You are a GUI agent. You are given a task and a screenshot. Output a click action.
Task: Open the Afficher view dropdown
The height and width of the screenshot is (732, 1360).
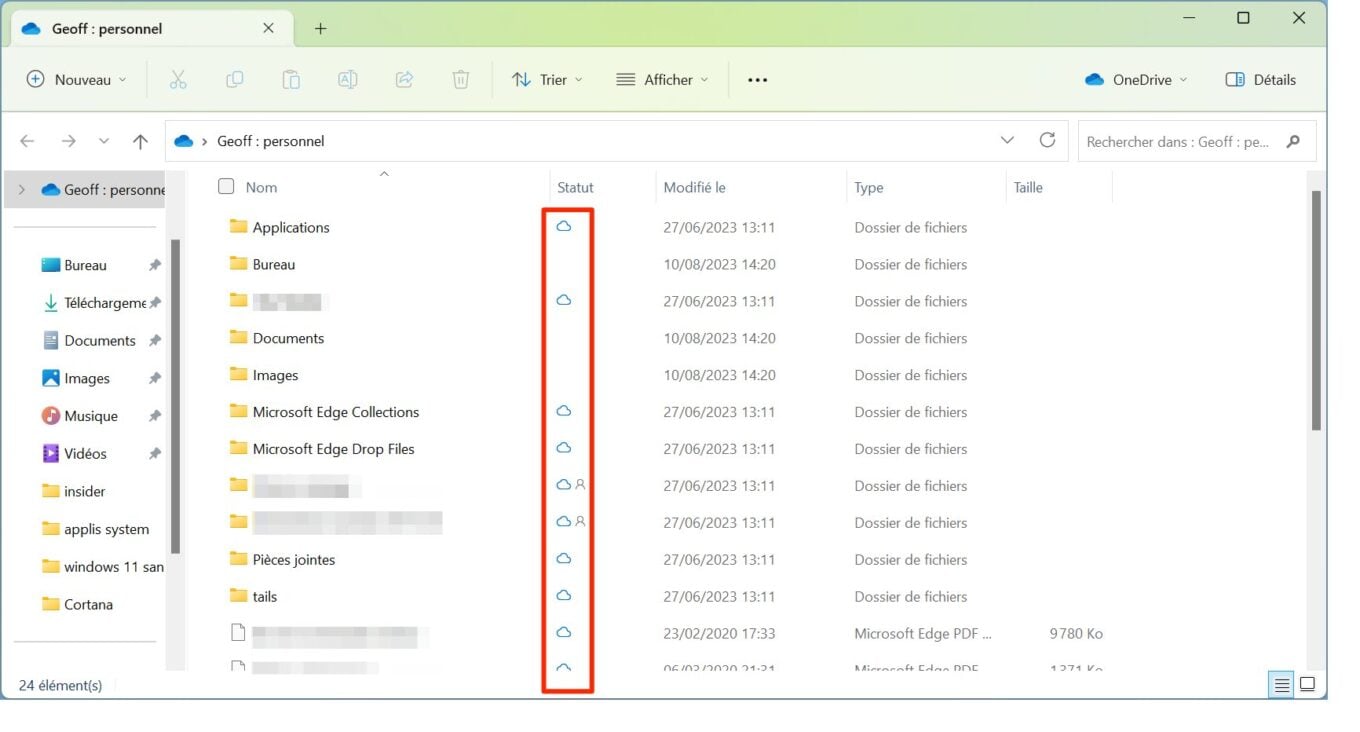point(662,80)
